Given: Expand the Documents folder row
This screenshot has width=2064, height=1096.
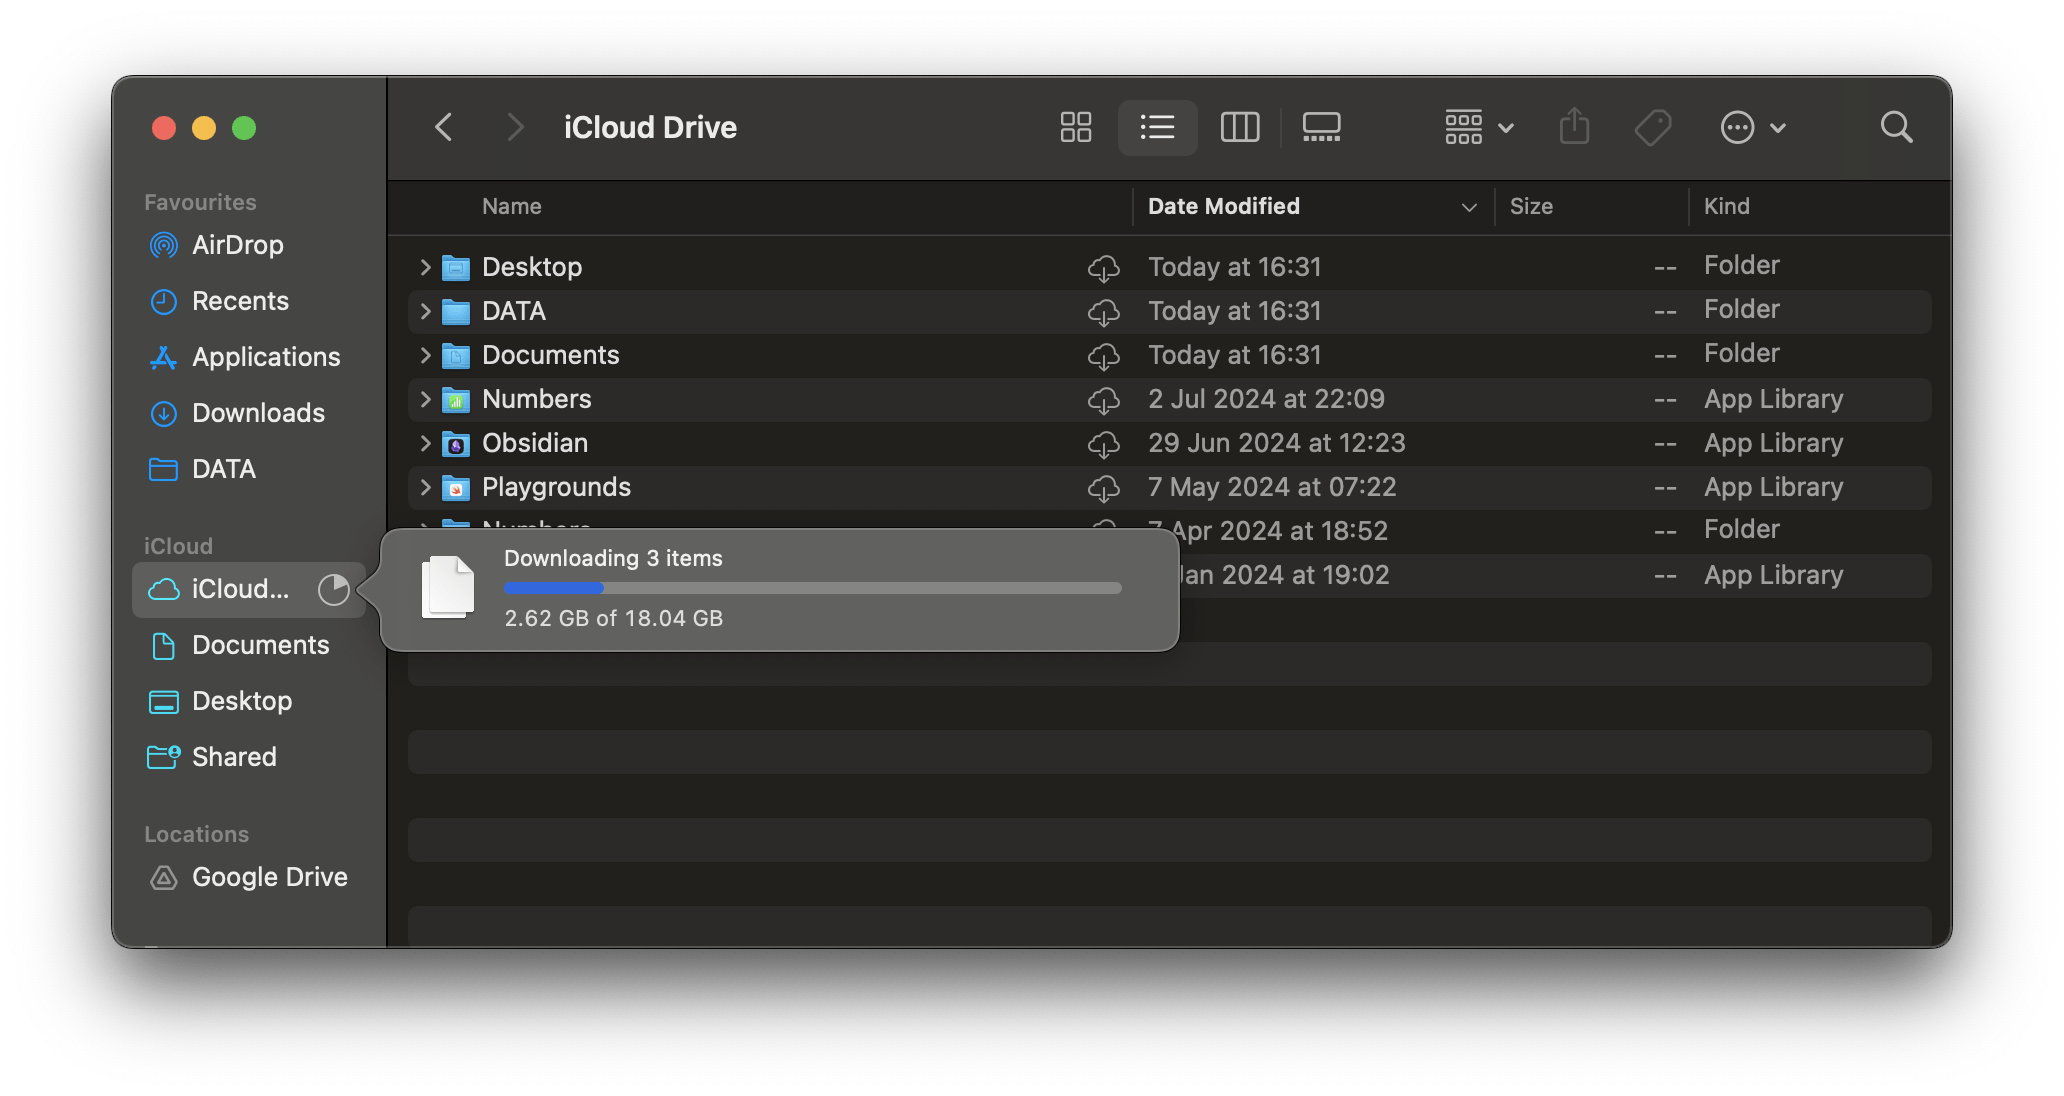Looking at the screenshot, I should (425, 355).
